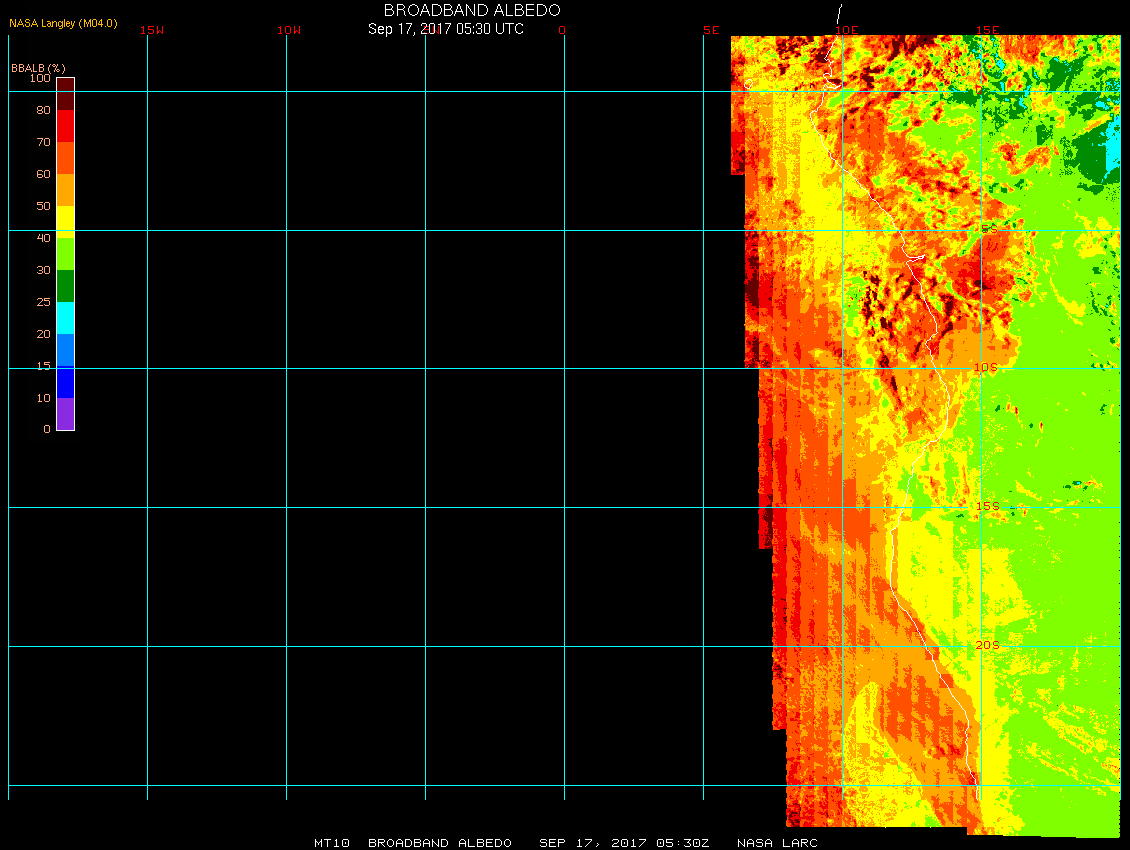Screen dimensions: 1130x850
Task: Select the Sep 17, 2017 05:30 UTC timestamp
Action: [446, 29]
